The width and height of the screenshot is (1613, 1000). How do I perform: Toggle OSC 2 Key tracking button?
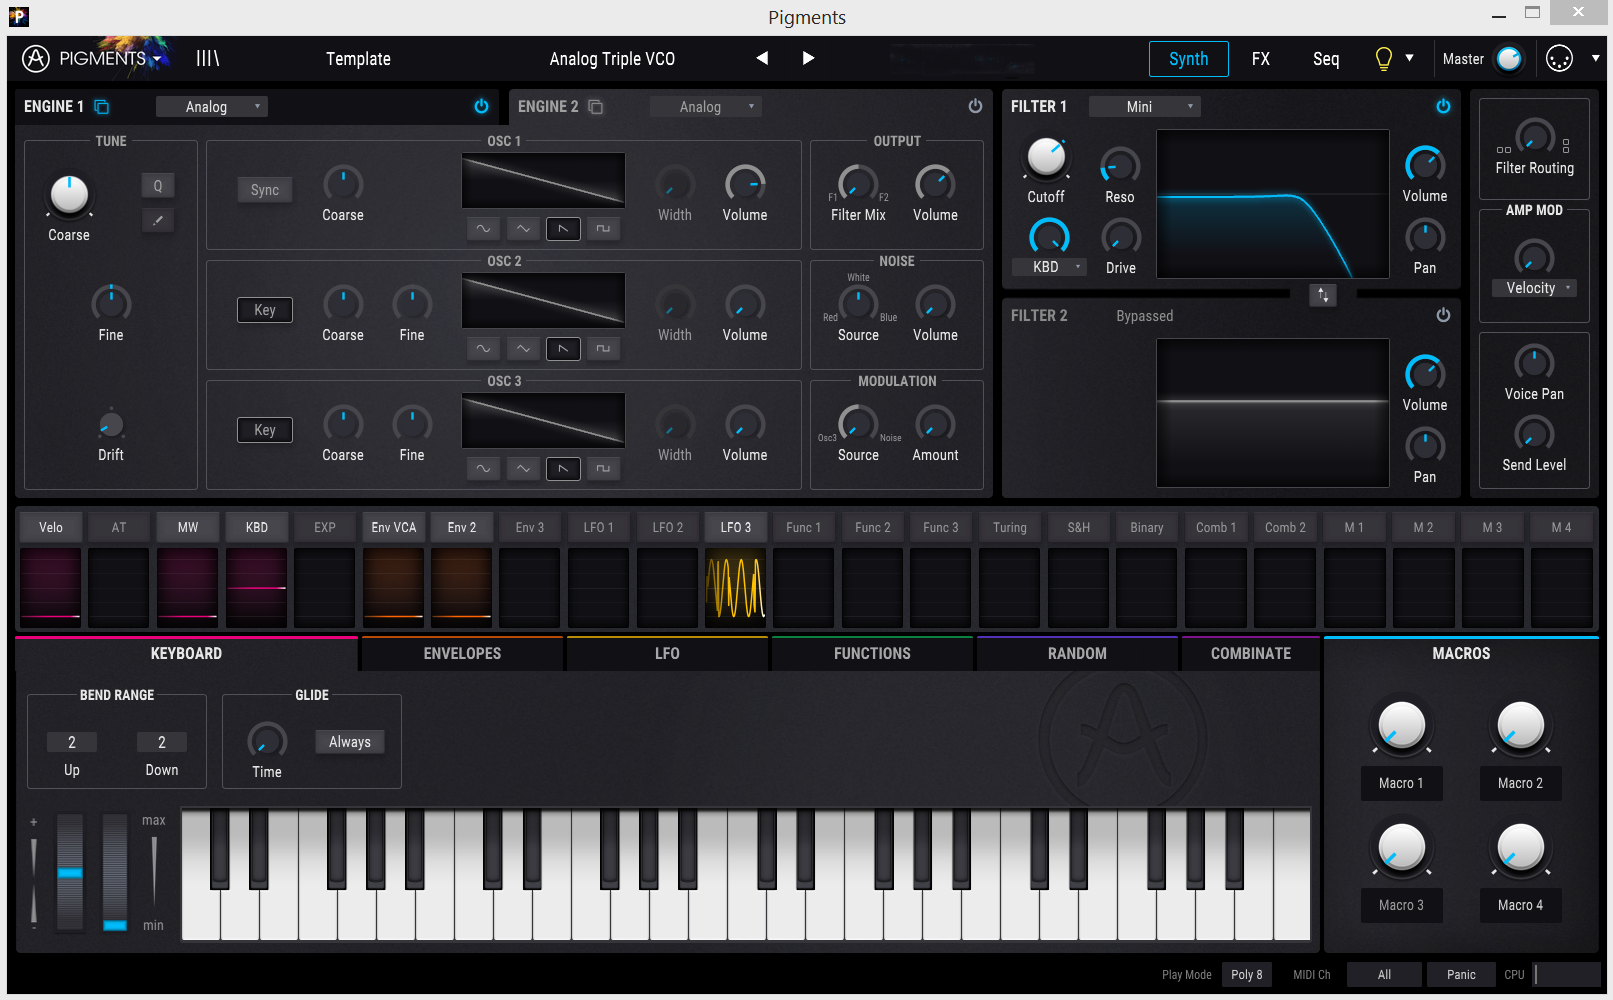tap(265, 310)
